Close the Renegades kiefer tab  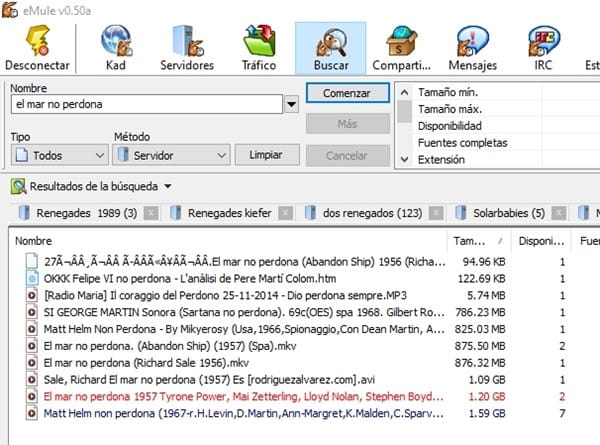pyautogui.click(x=285, y=213)
